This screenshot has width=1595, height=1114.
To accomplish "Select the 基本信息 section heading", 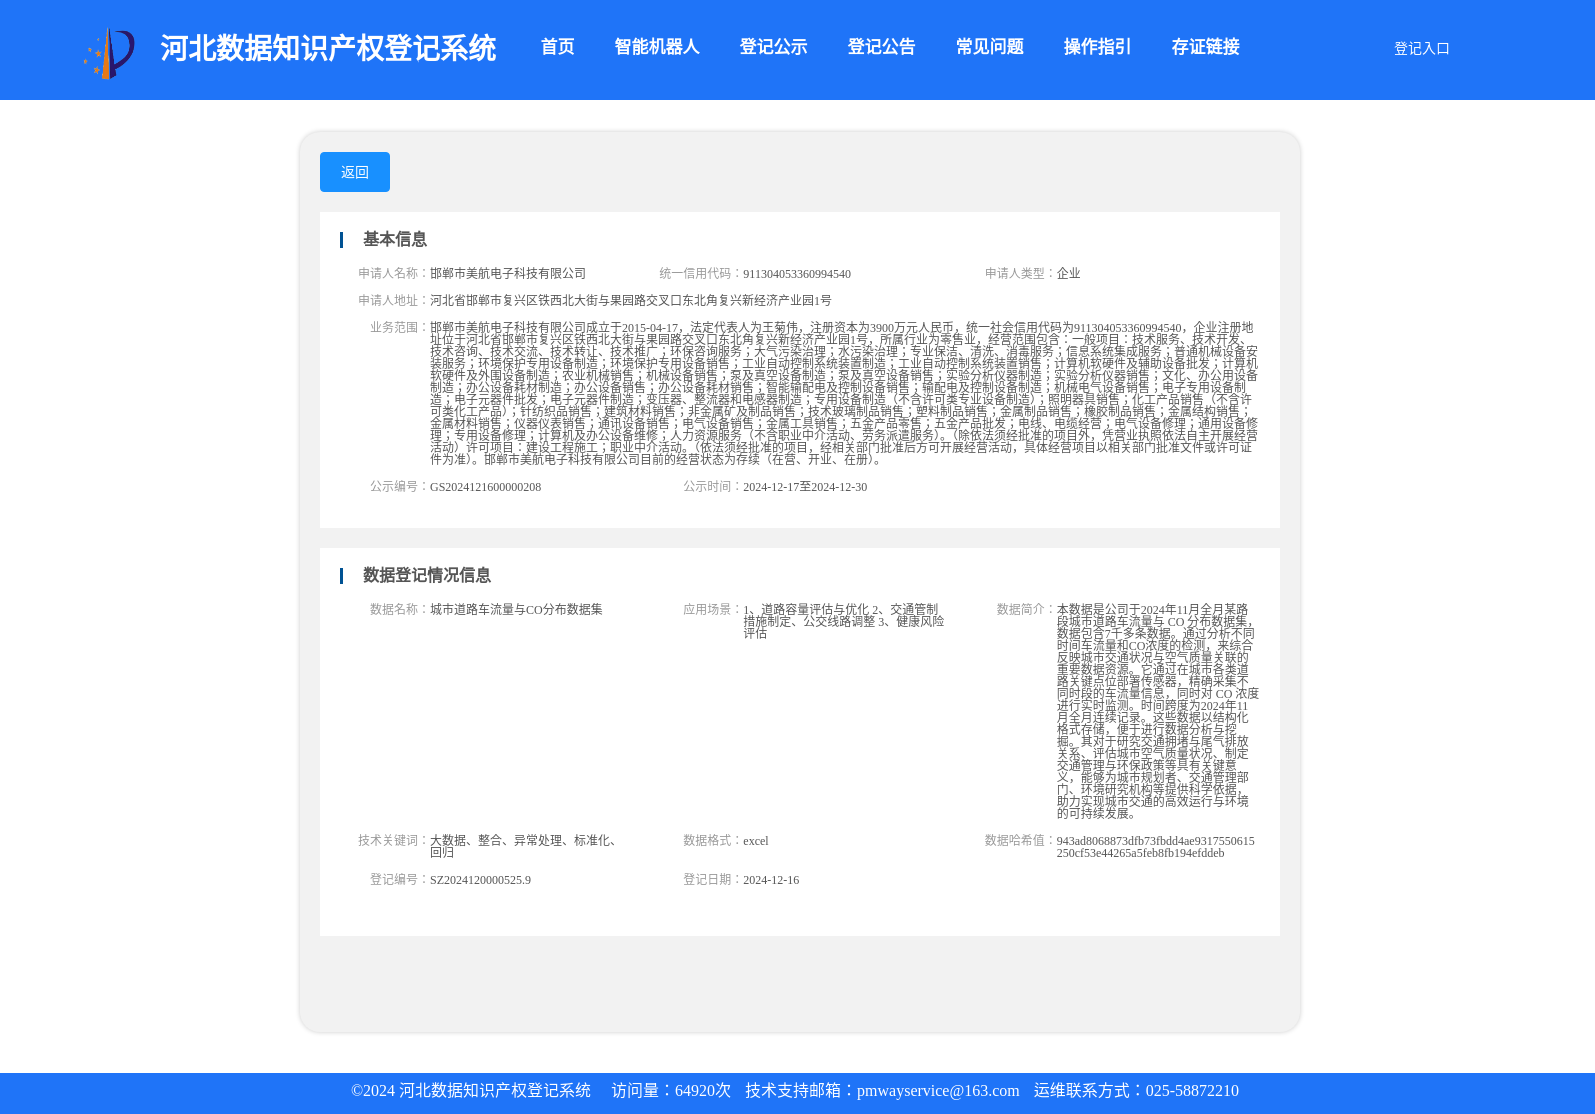I will point(395,239).
